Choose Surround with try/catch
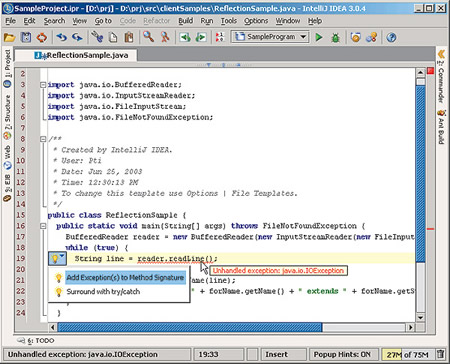Viewport: 450px width, 364px height. coord(103,292)
